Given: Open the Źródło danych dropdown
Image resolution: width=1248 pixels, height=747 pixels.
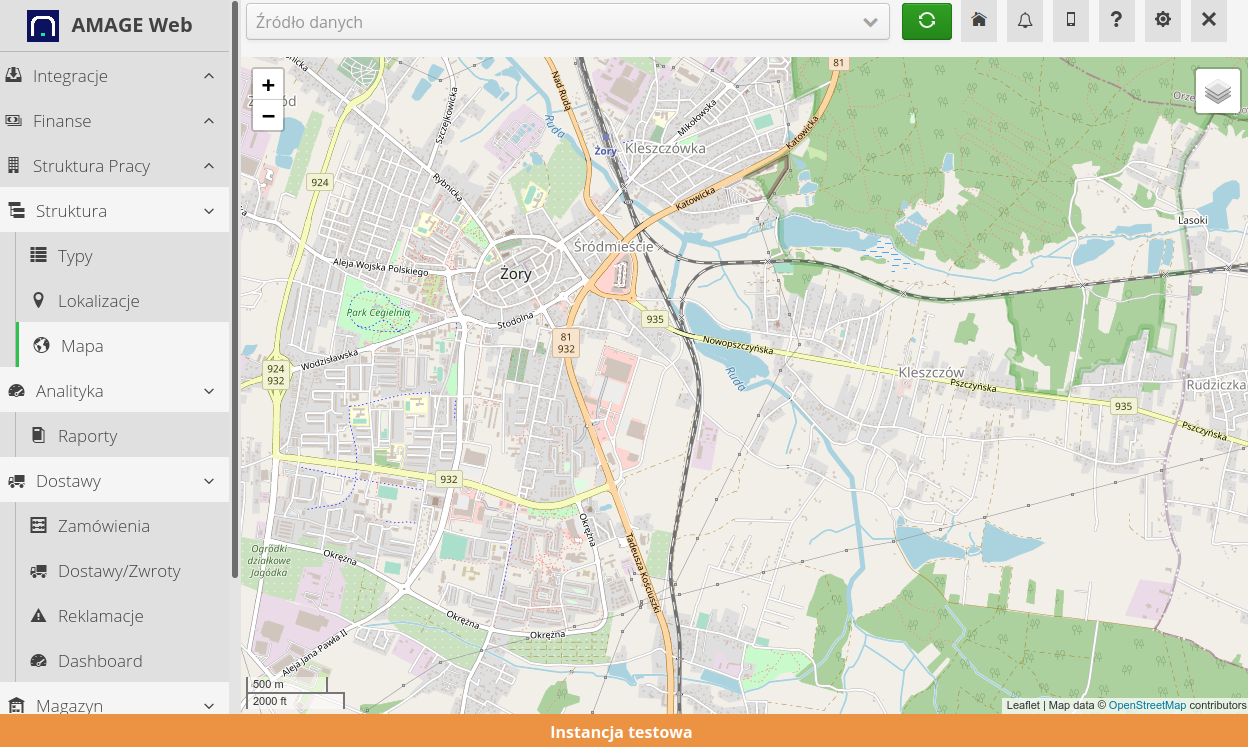Looking at the screenshot, I should pyautogui.click(x=567, y=22).
